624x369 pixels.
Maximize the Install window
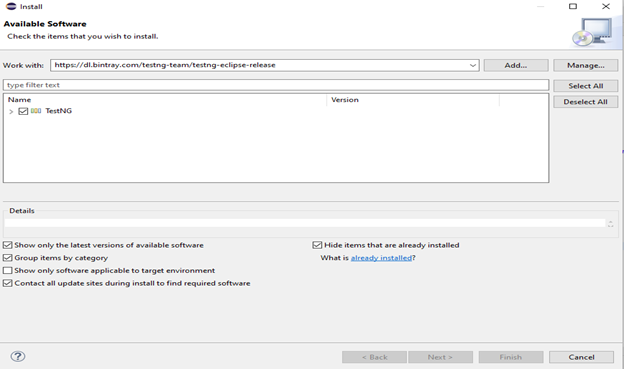[x=573, y=6]
